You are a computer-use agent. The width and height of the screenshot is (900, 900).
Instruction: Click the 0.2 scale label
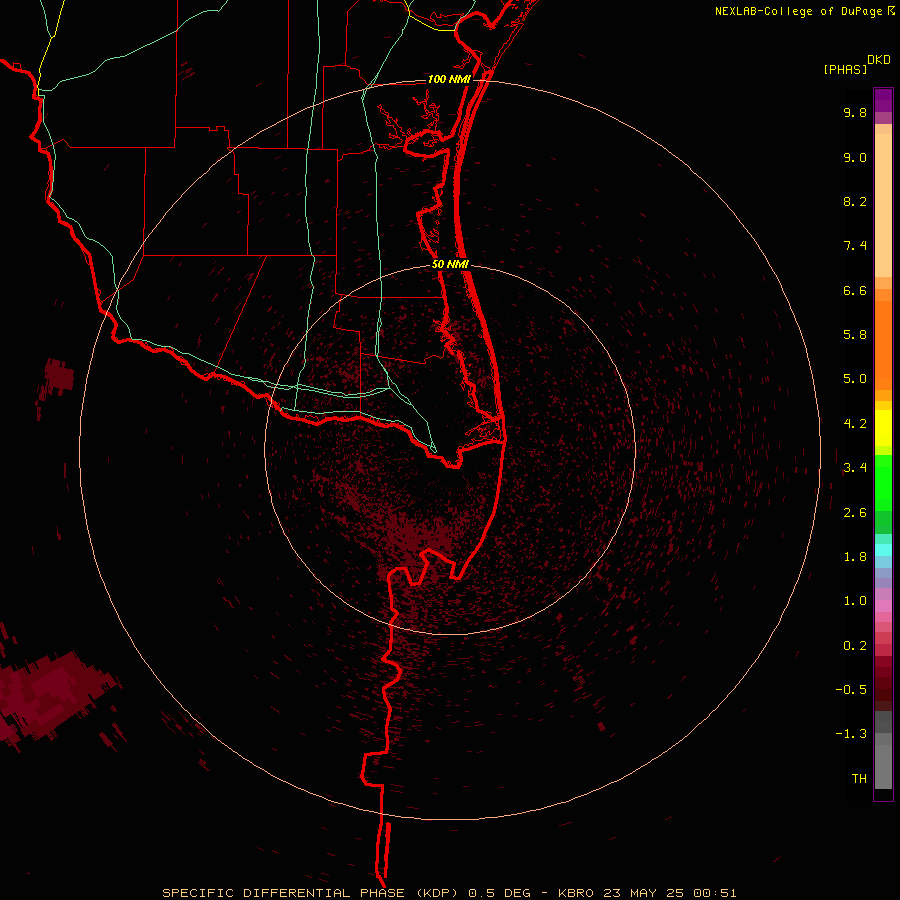coord(855,646)
